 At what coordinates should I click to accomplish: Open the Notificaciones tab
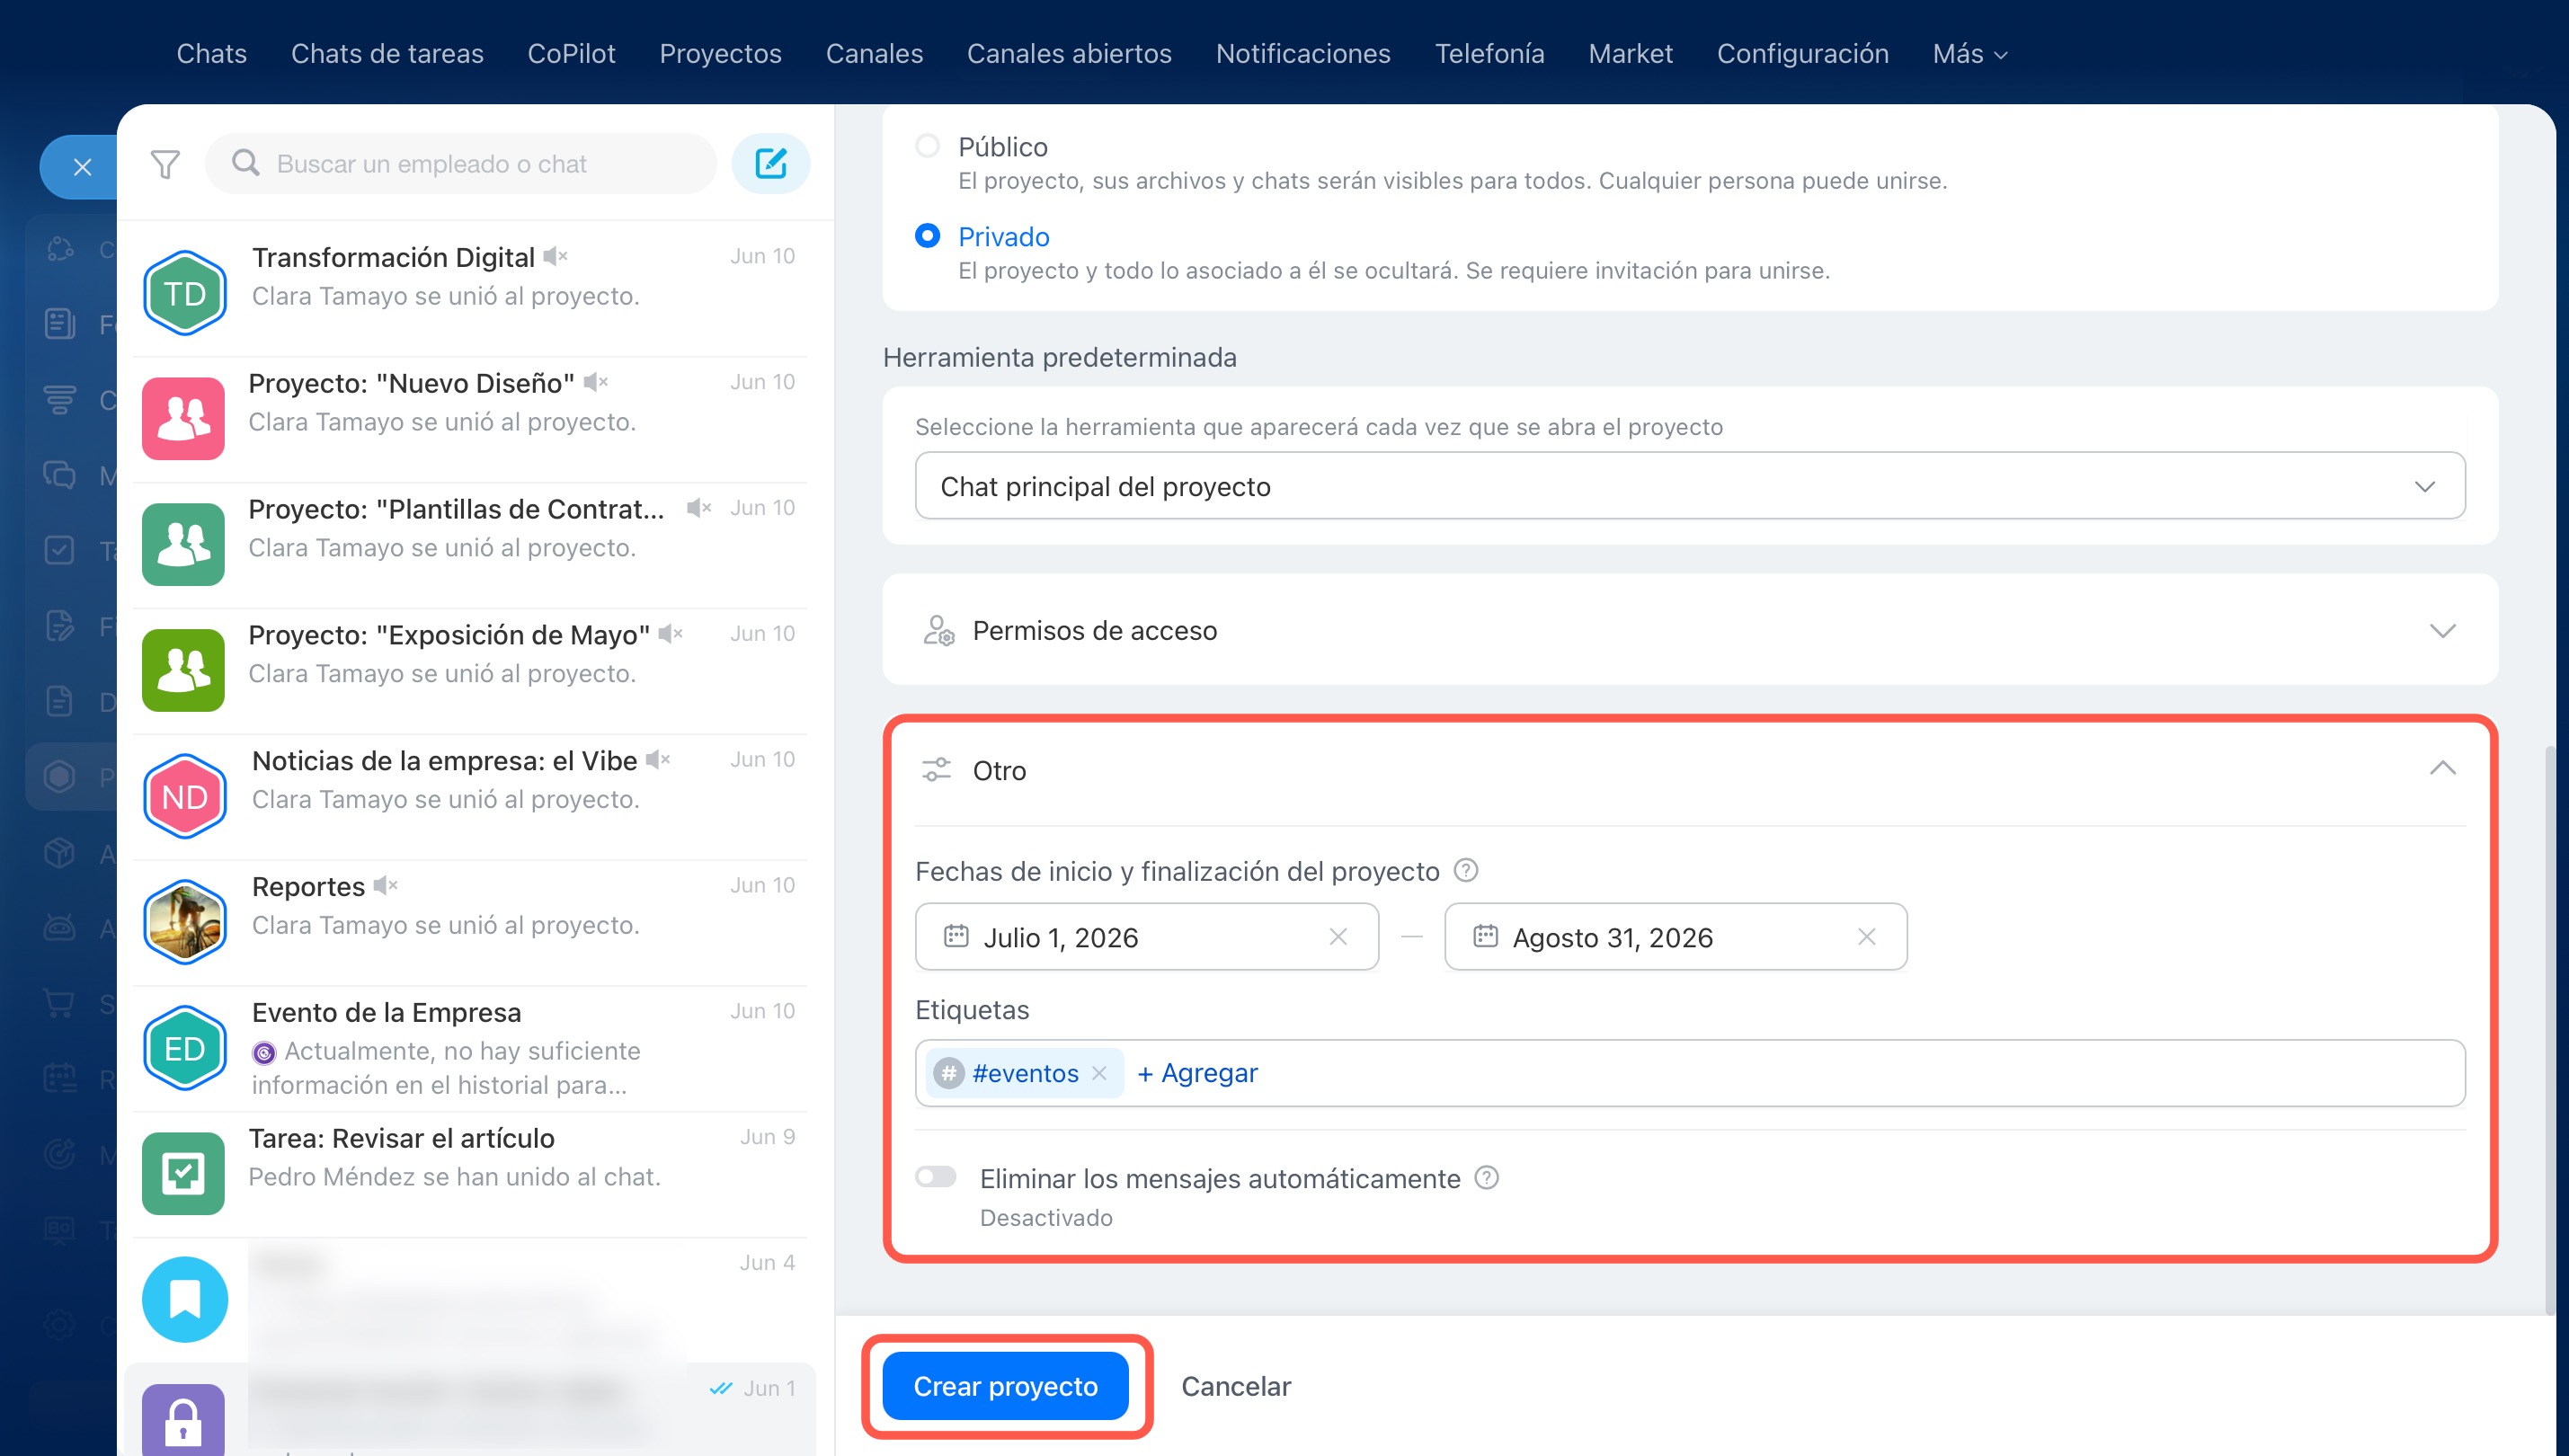point(1303,54)
